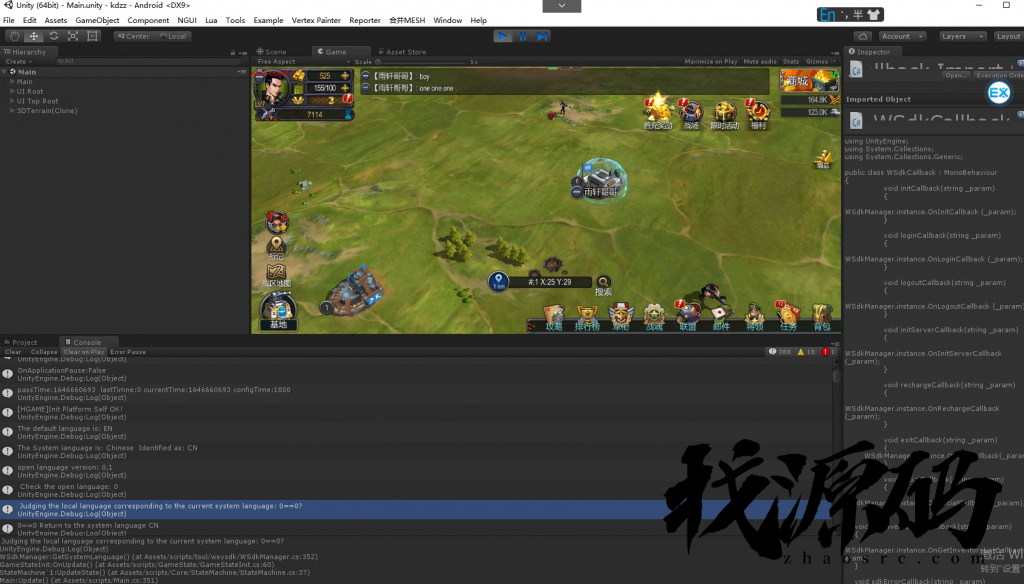The image size is (1024, 584).
Task: Open the NGUI menu
Action: tap(187, 20)
